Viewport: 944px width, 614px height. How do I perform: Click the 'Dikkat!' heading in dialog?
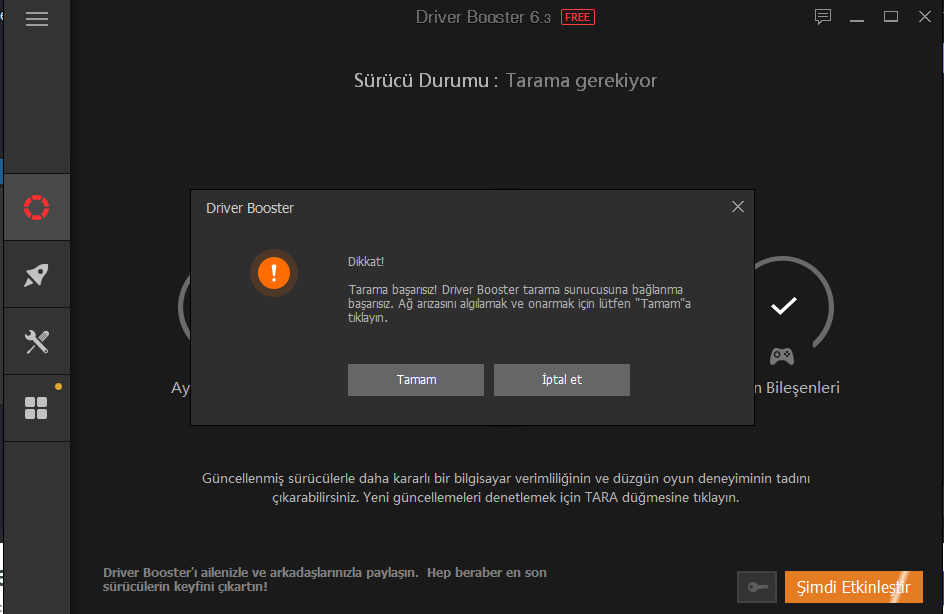coord(366,262)
